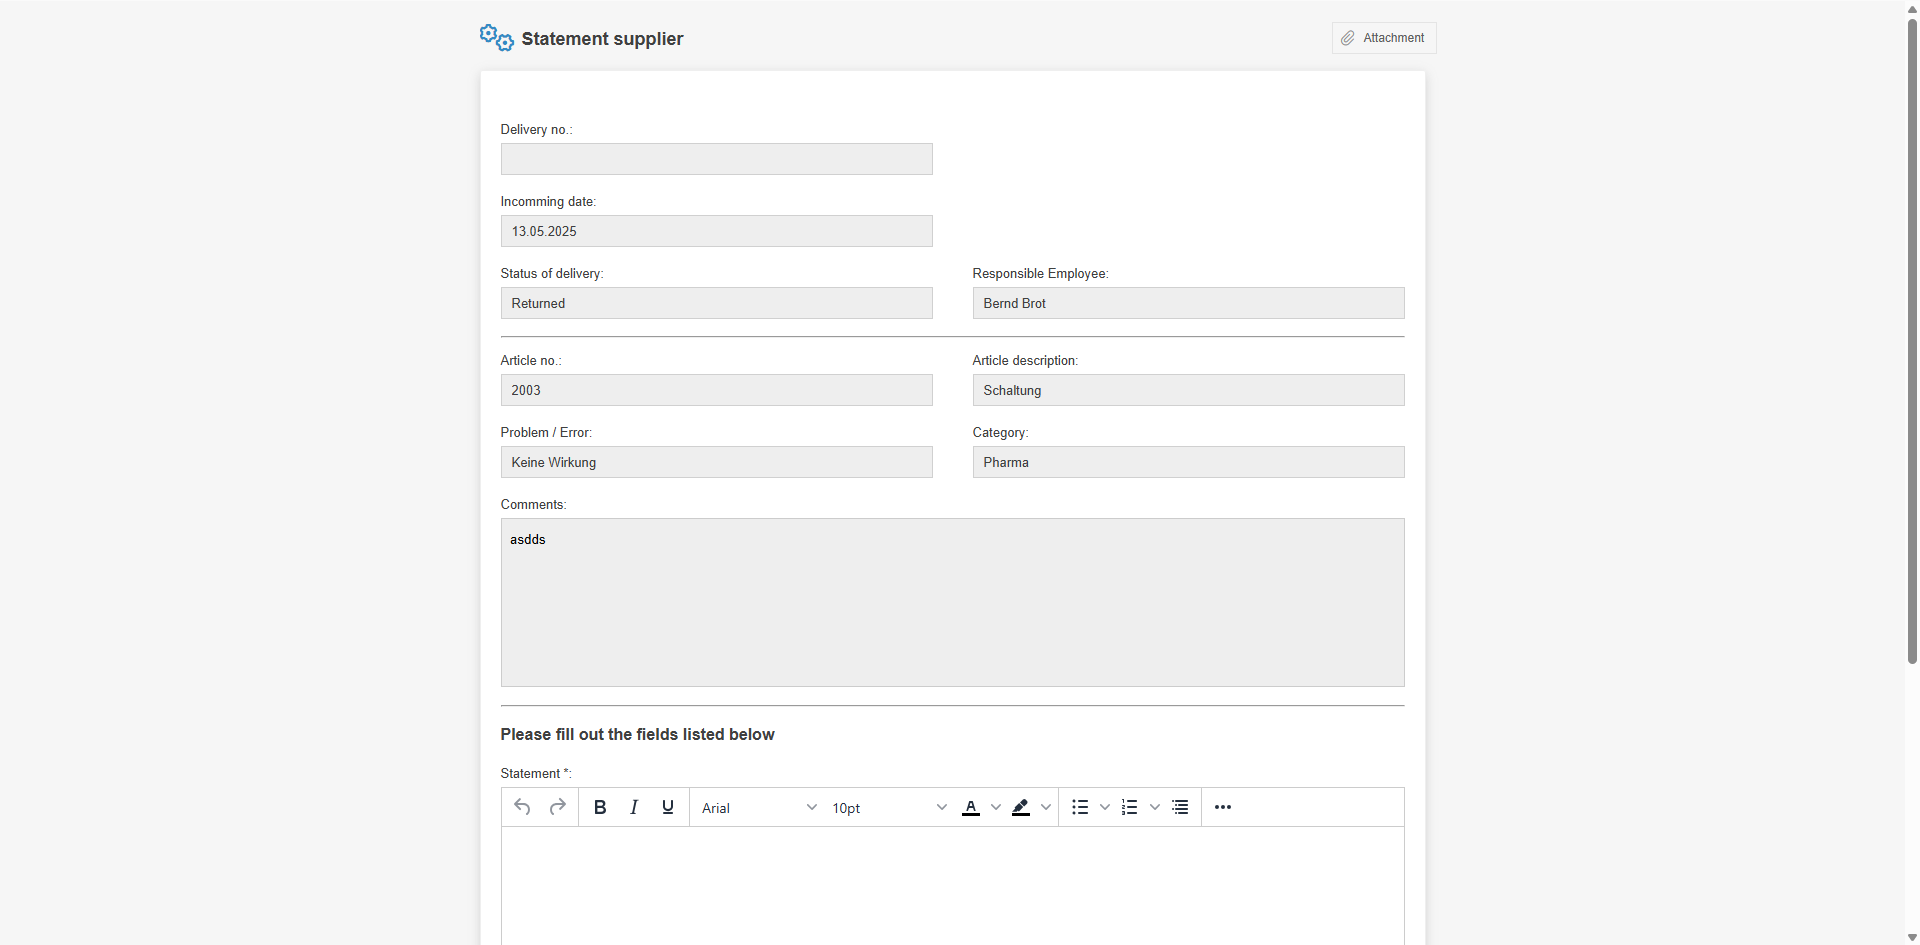The image size is (1920, 945).
Task: Apply the current text color
Action: pos(971,807)
